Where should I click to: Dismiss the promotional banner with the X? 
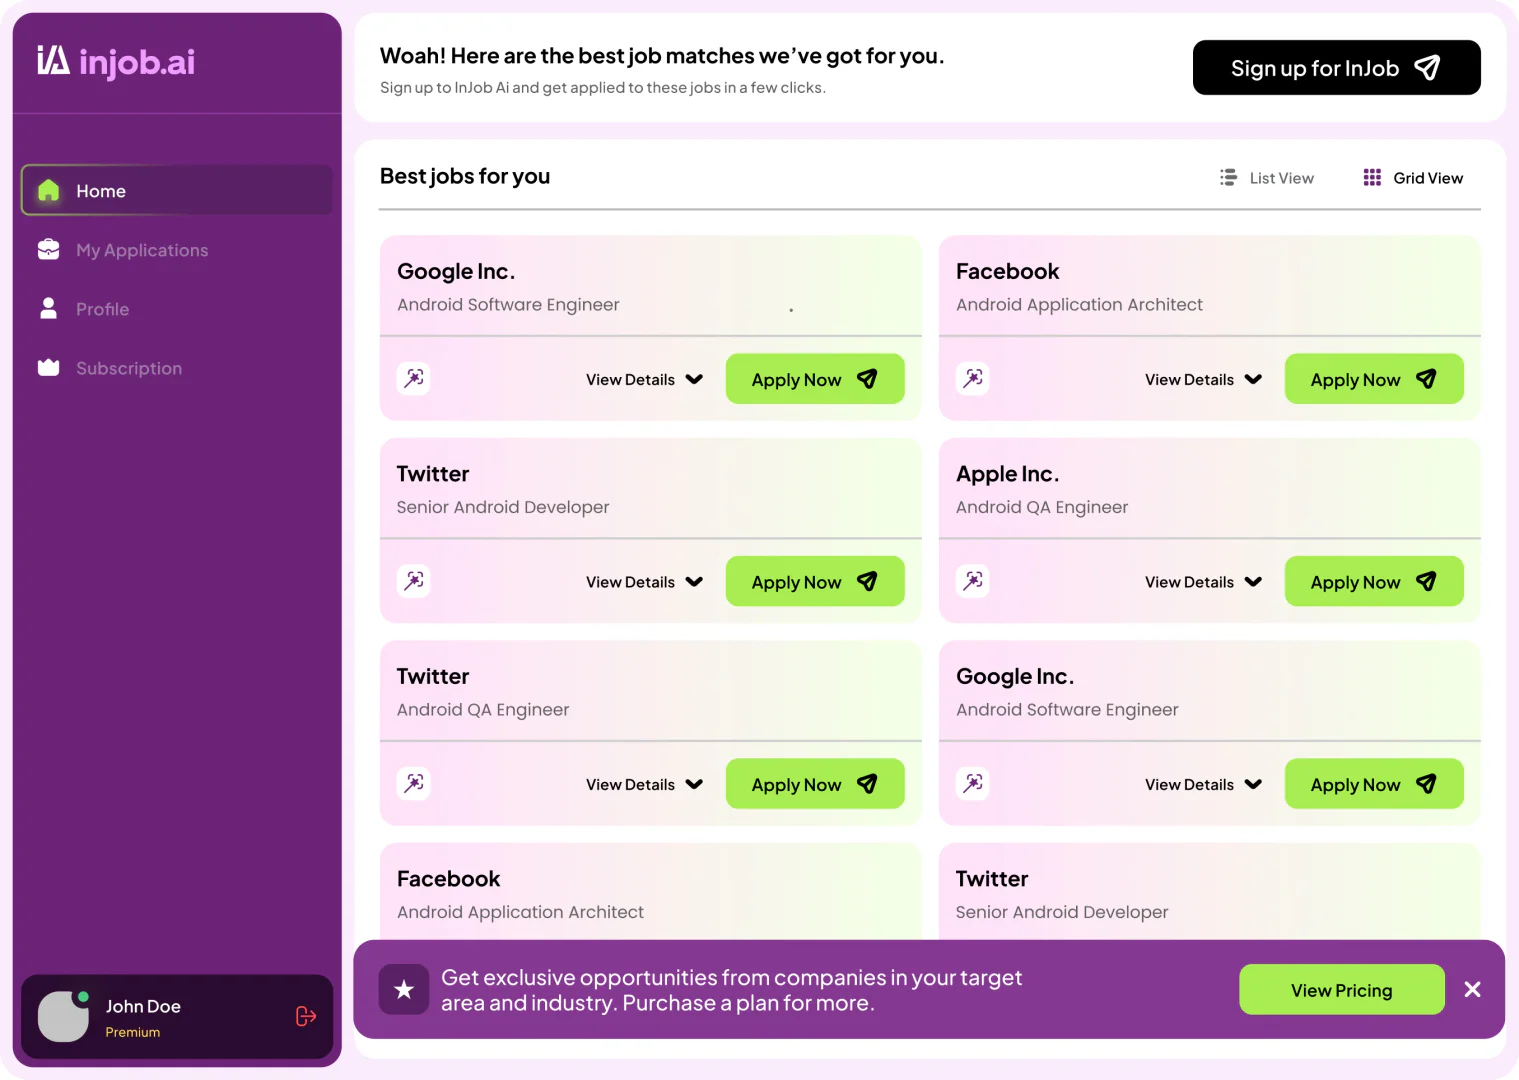pos(1472,989)
